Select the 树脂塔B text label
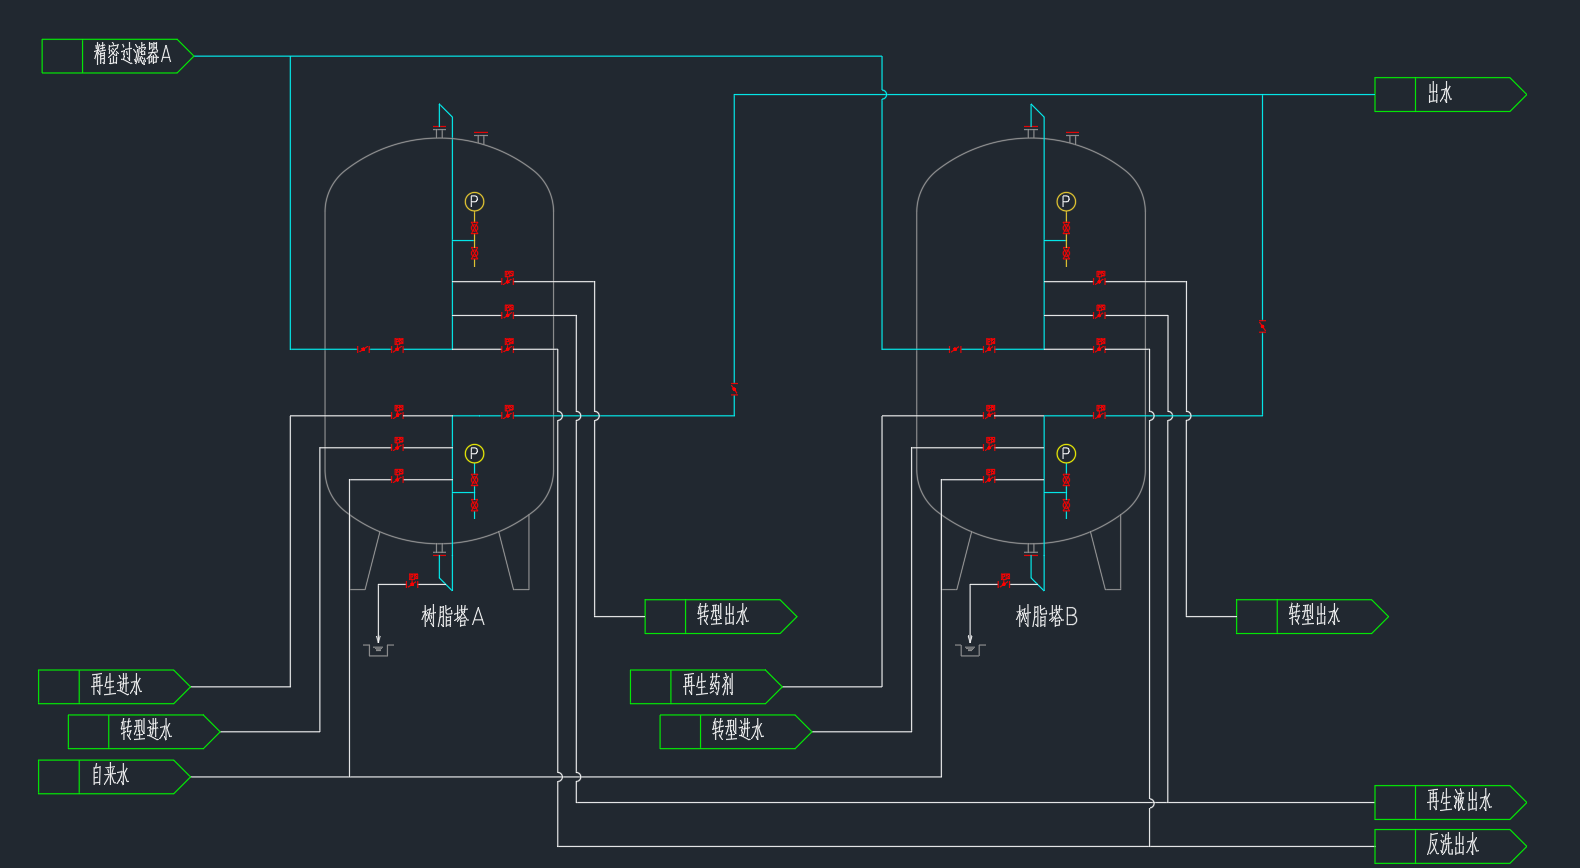 pos(1046,617)
